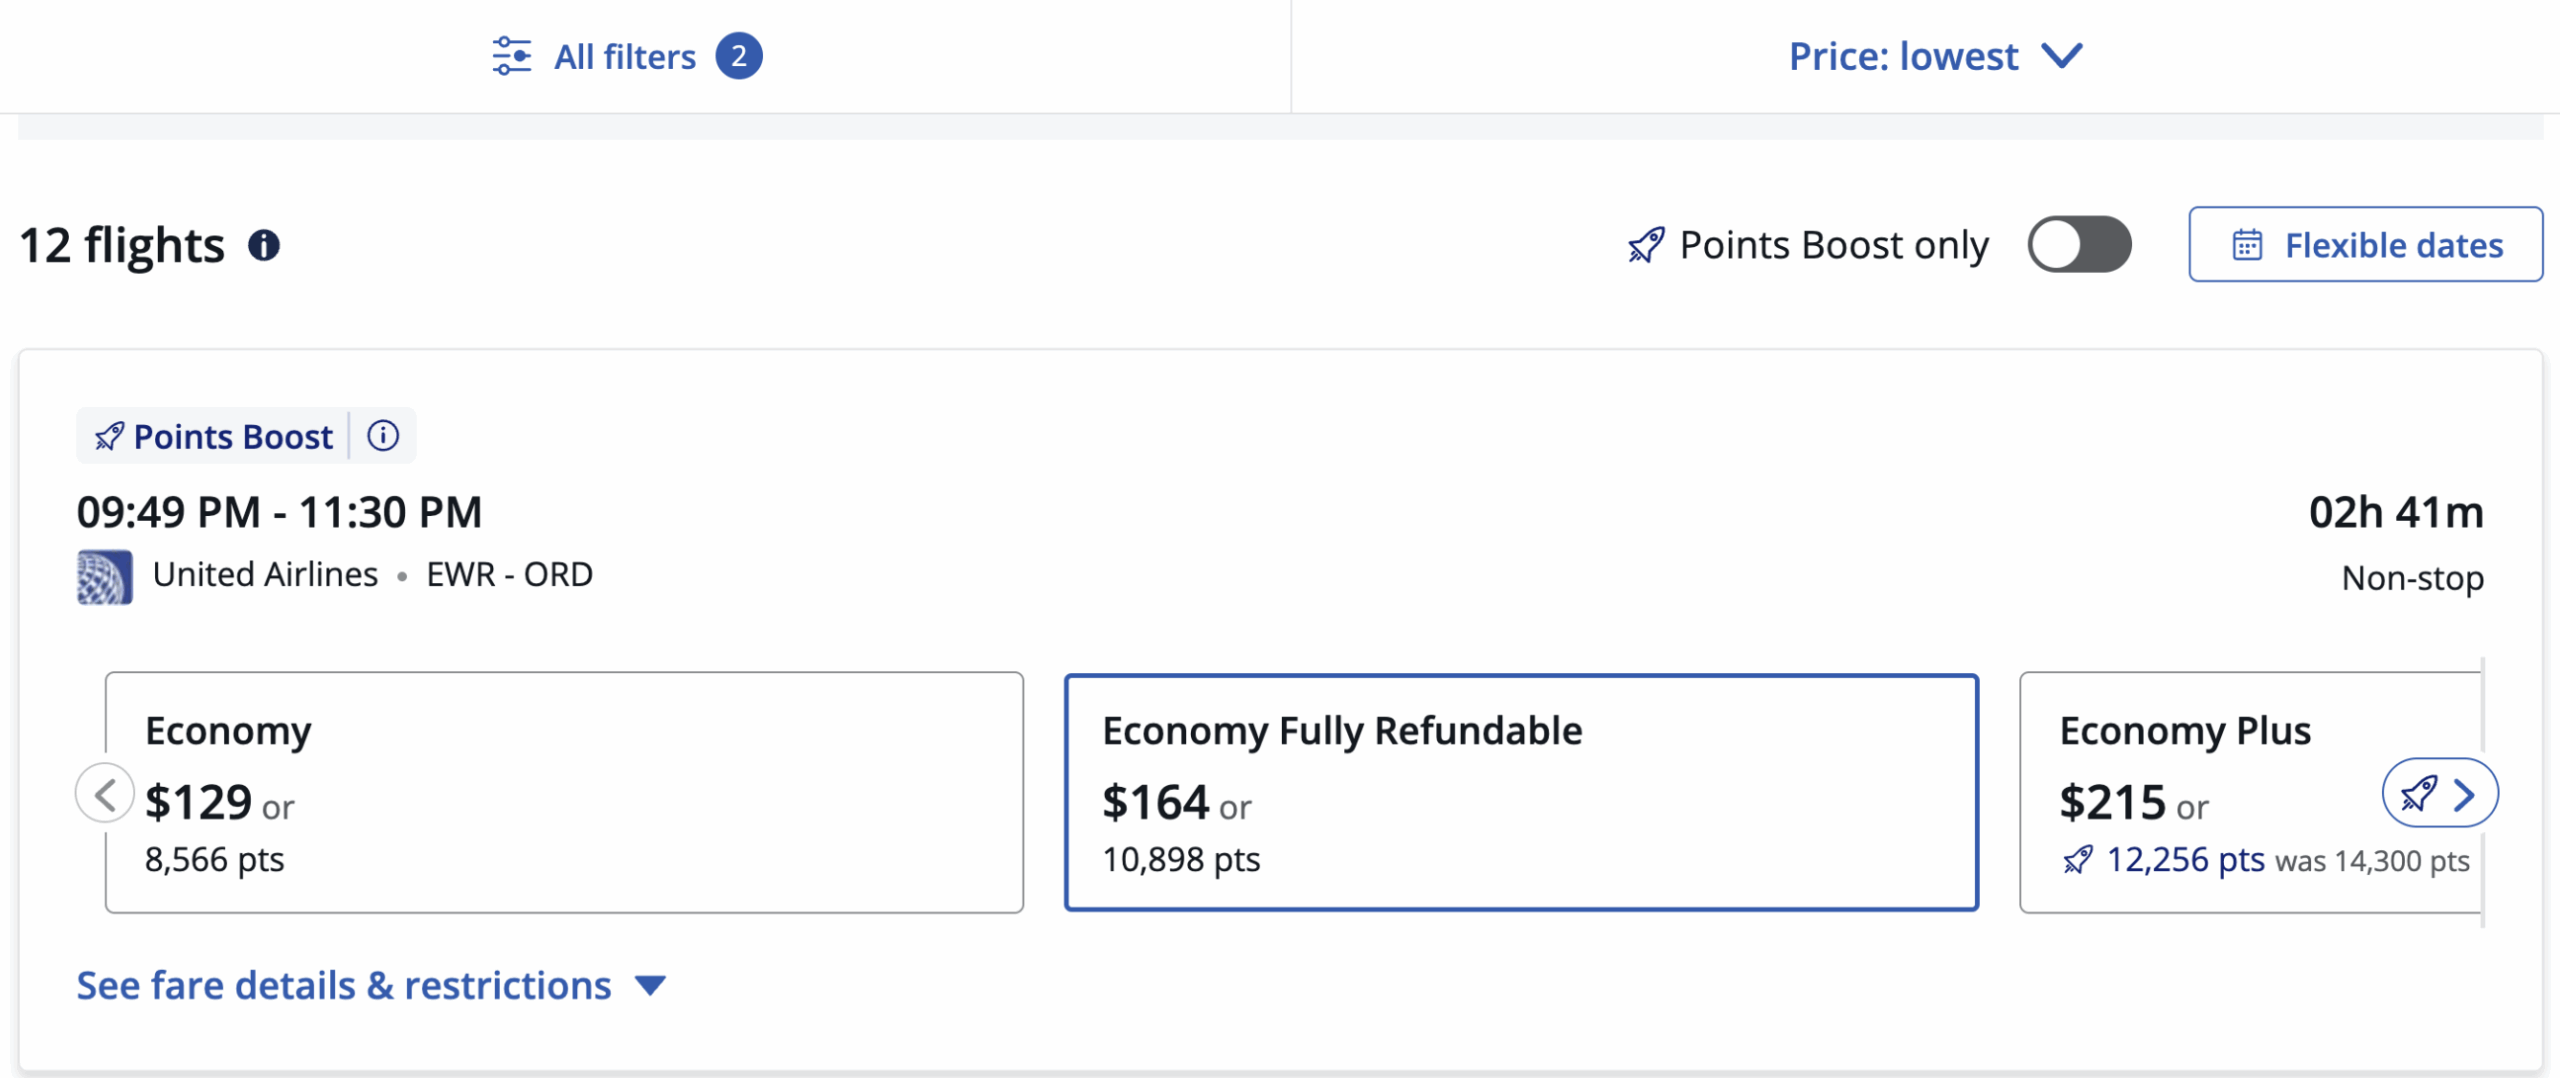The width and height of the screenshot is (2560, 1078).
Task: Click the United Airlines logo
Action: tap(105, 577)
